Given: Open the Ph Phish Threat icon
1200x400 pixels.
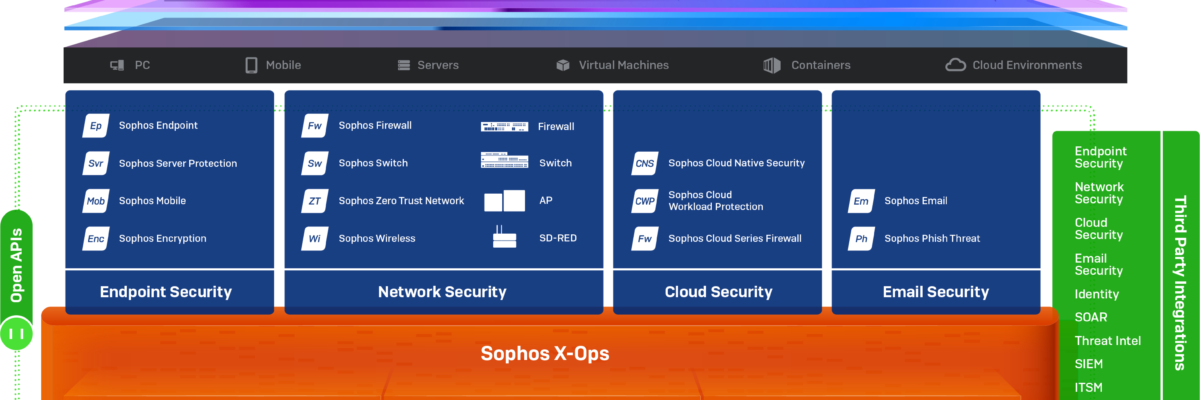Looking at the screenshot, I should pos(861,239).
